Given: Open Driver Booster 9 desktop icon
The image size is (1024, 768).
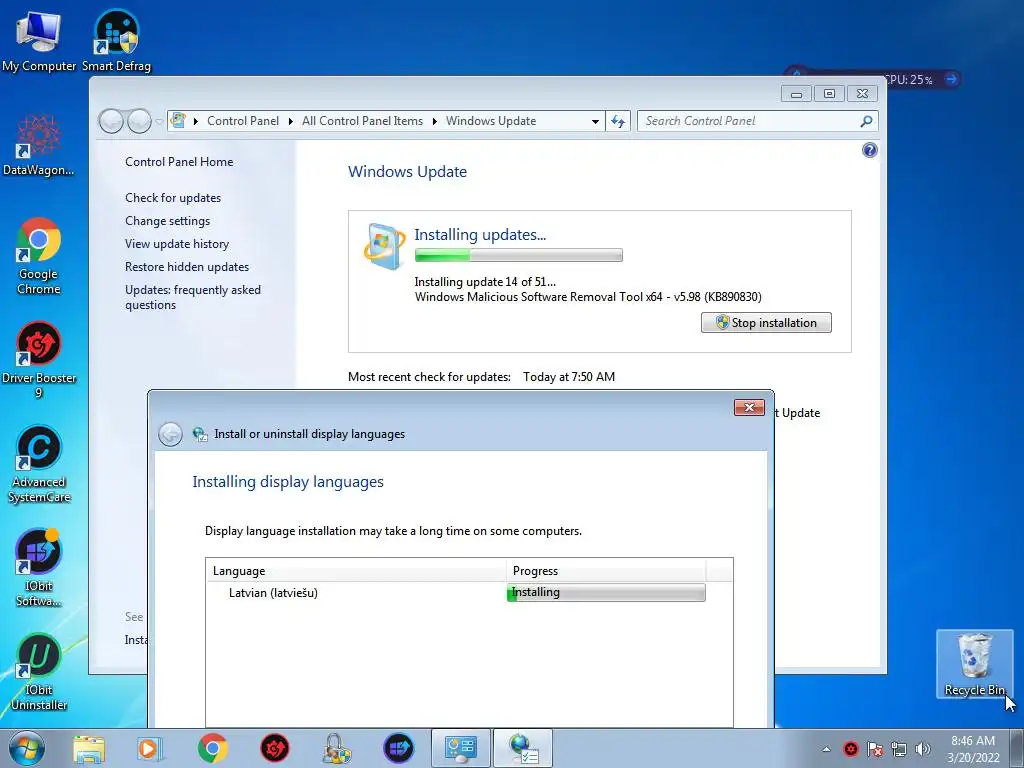Looking at the screenshot, I should tap(39, 359).
